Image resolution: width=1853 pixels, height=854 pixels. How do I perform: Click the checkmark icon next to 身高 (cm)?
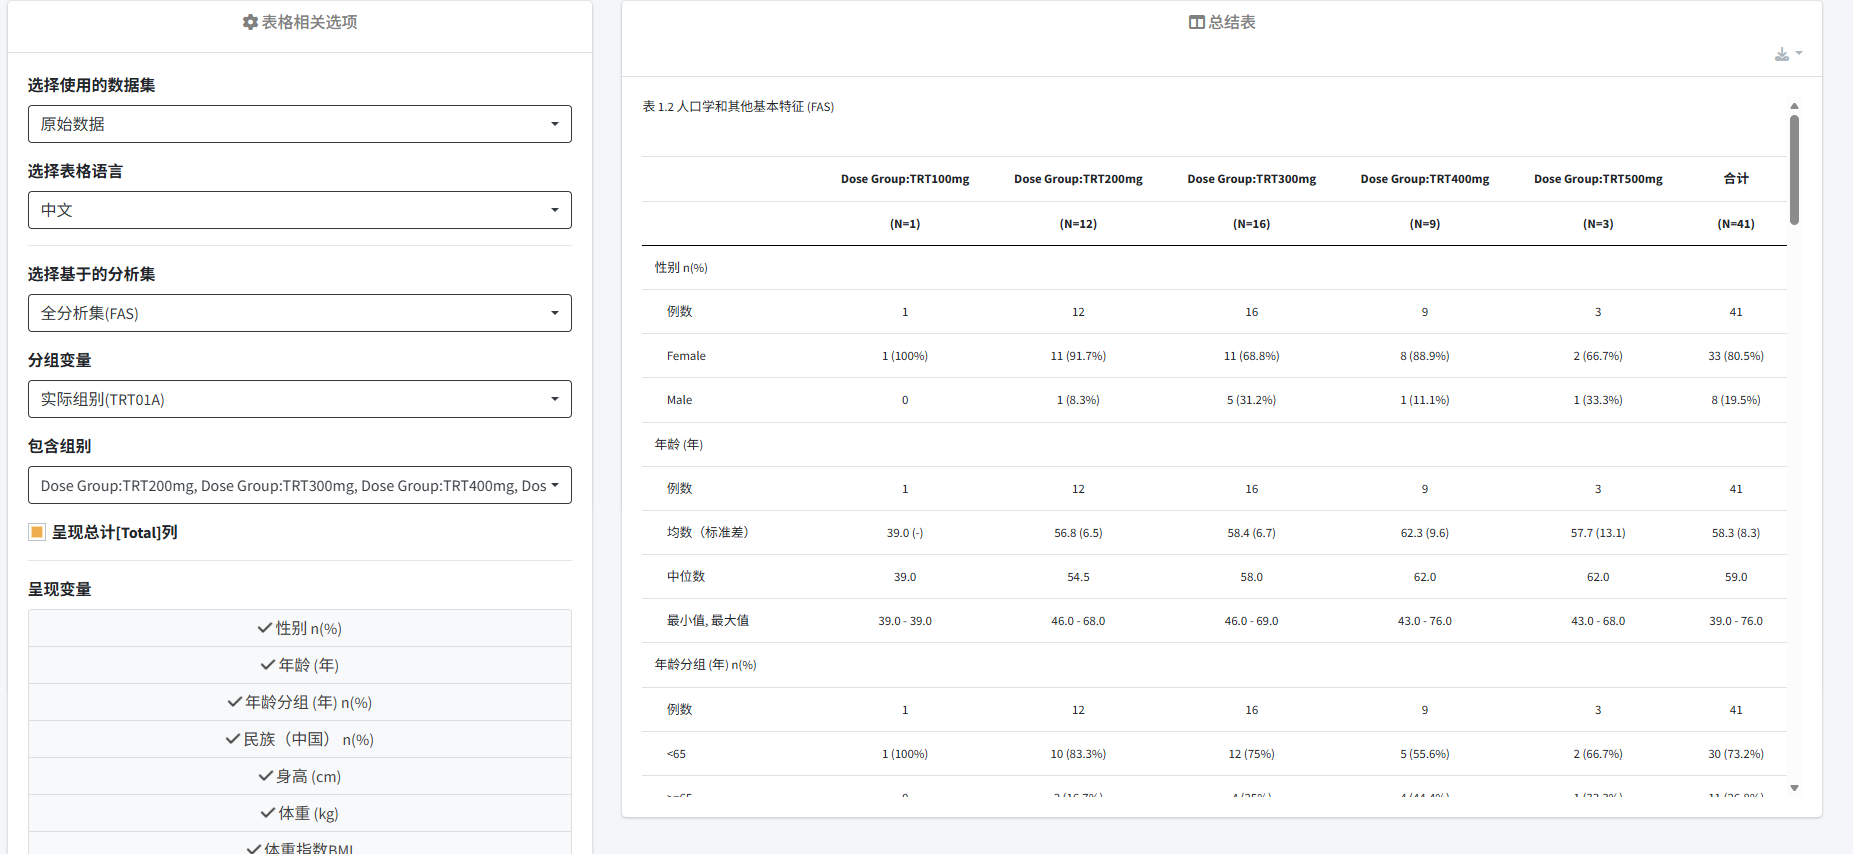pos(266,776)
